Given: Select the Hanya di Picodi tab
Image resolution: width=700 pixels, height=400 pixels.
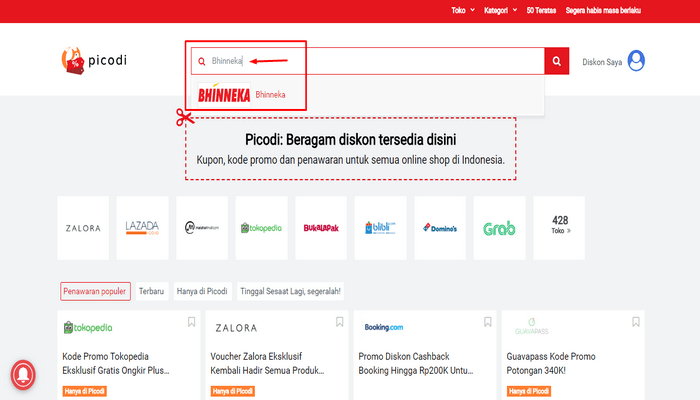Looking at the screenshot, I should (202, 291).
